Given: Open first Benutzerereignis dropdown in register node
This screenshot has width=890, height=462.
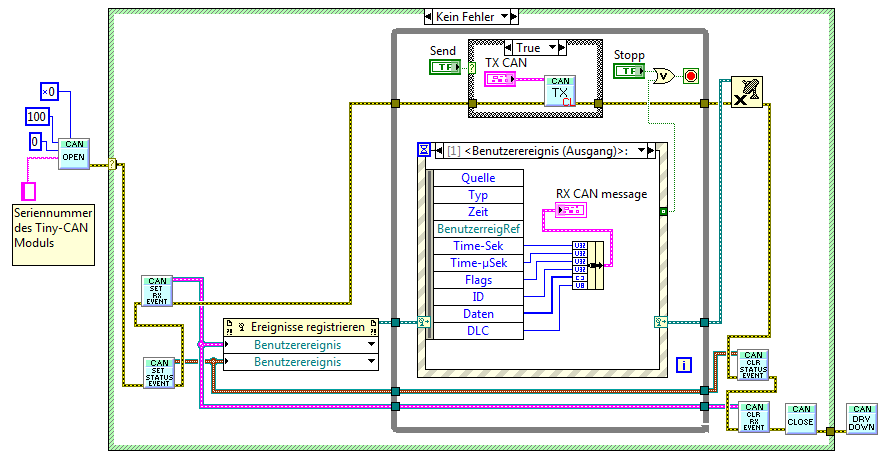Looking at the screenshot, I should 371,345.
